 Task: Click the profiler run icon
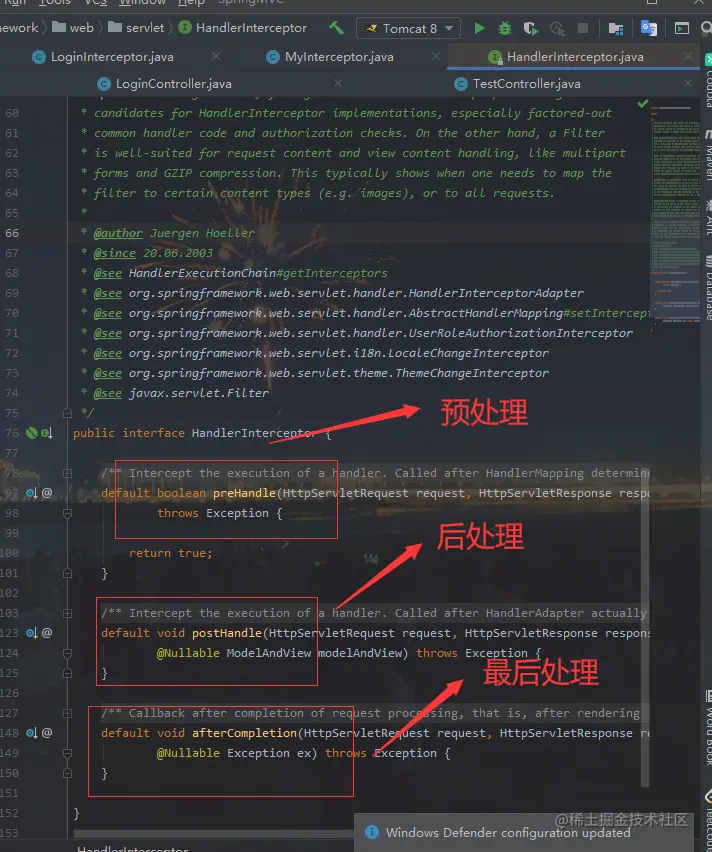pyautogui.click(x=557, y=28)
